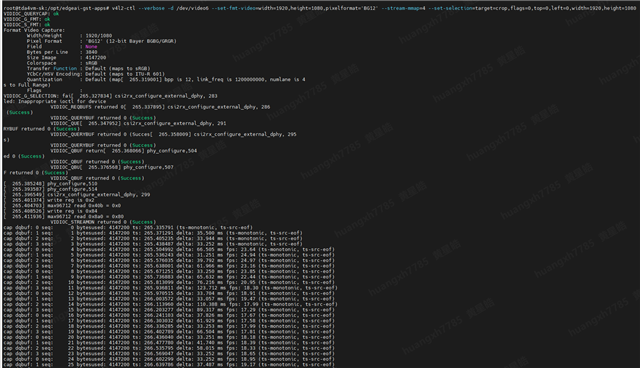Click the capture line with fps 24.94
The width and height of the screenshot is (640, 368).
[169, 255]
